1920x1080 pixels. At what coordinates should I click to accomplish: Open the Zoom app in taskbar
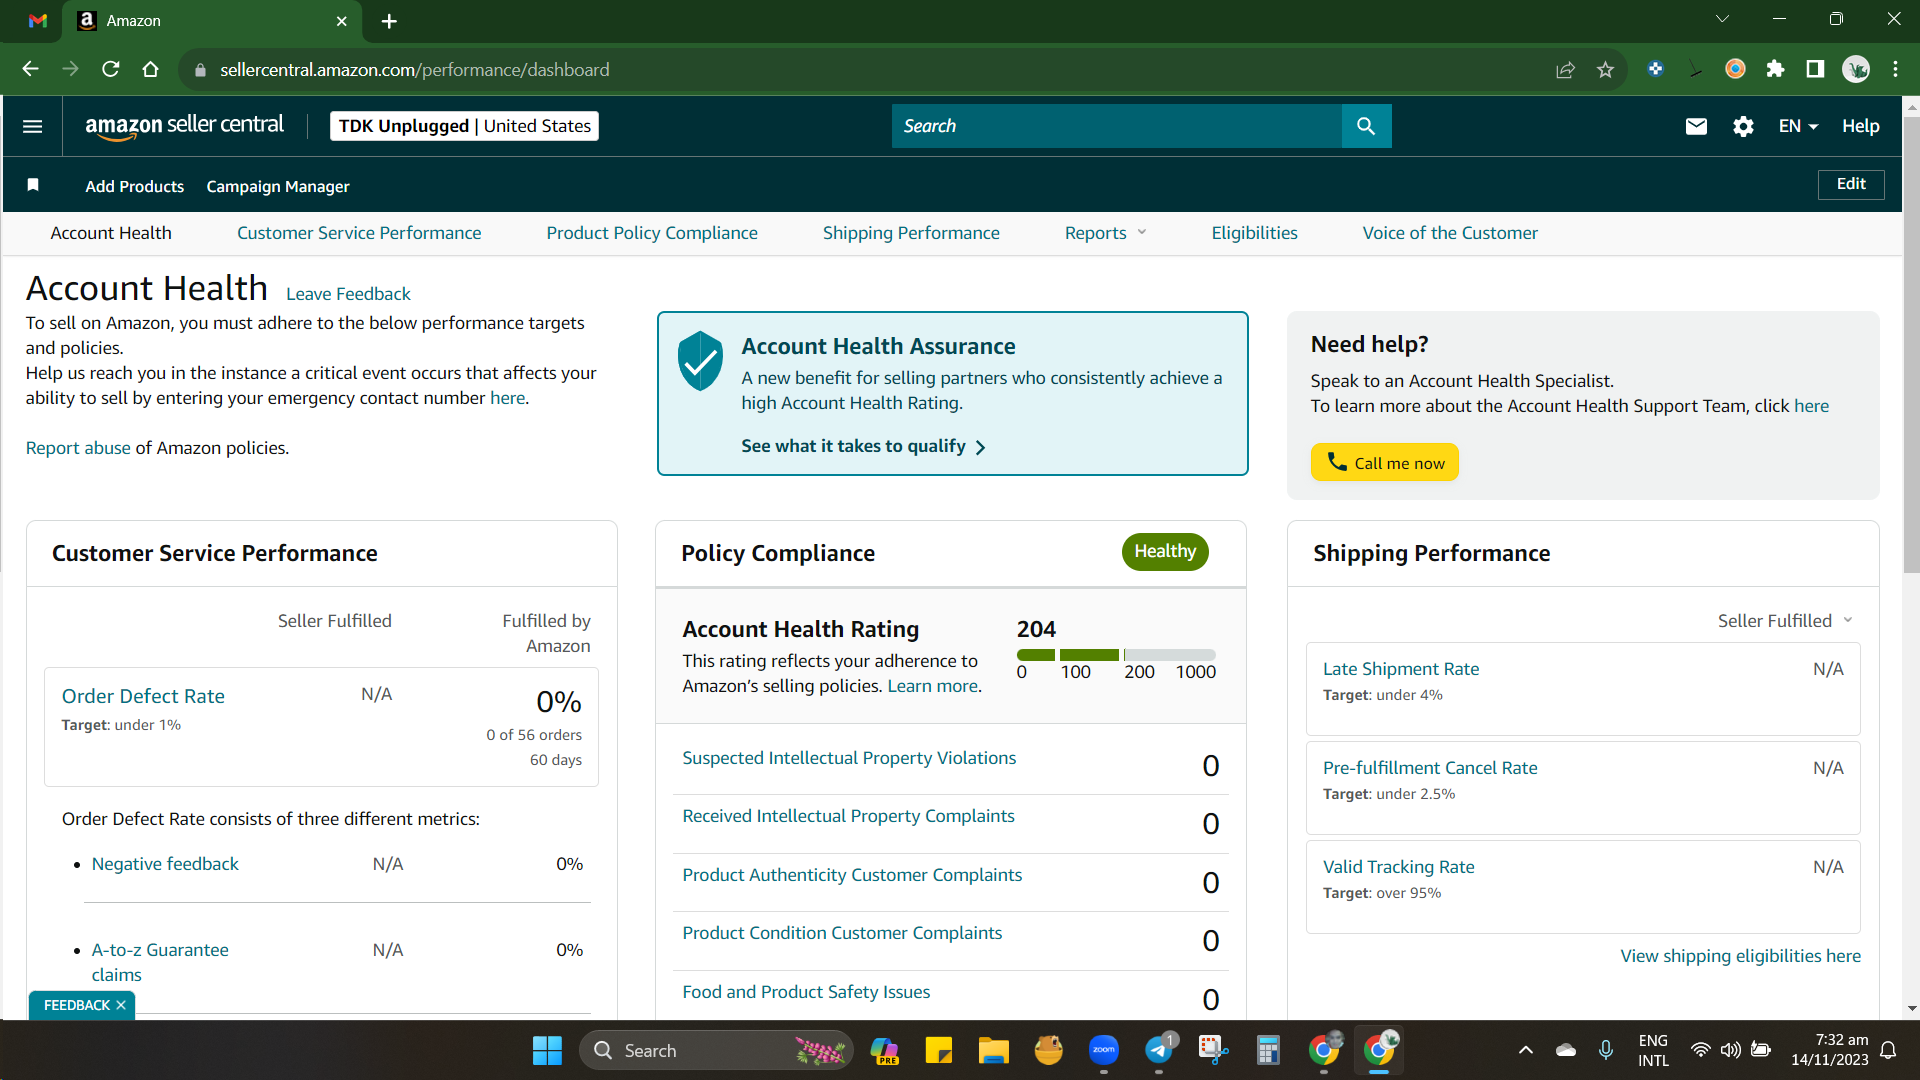(1103, 1050)
